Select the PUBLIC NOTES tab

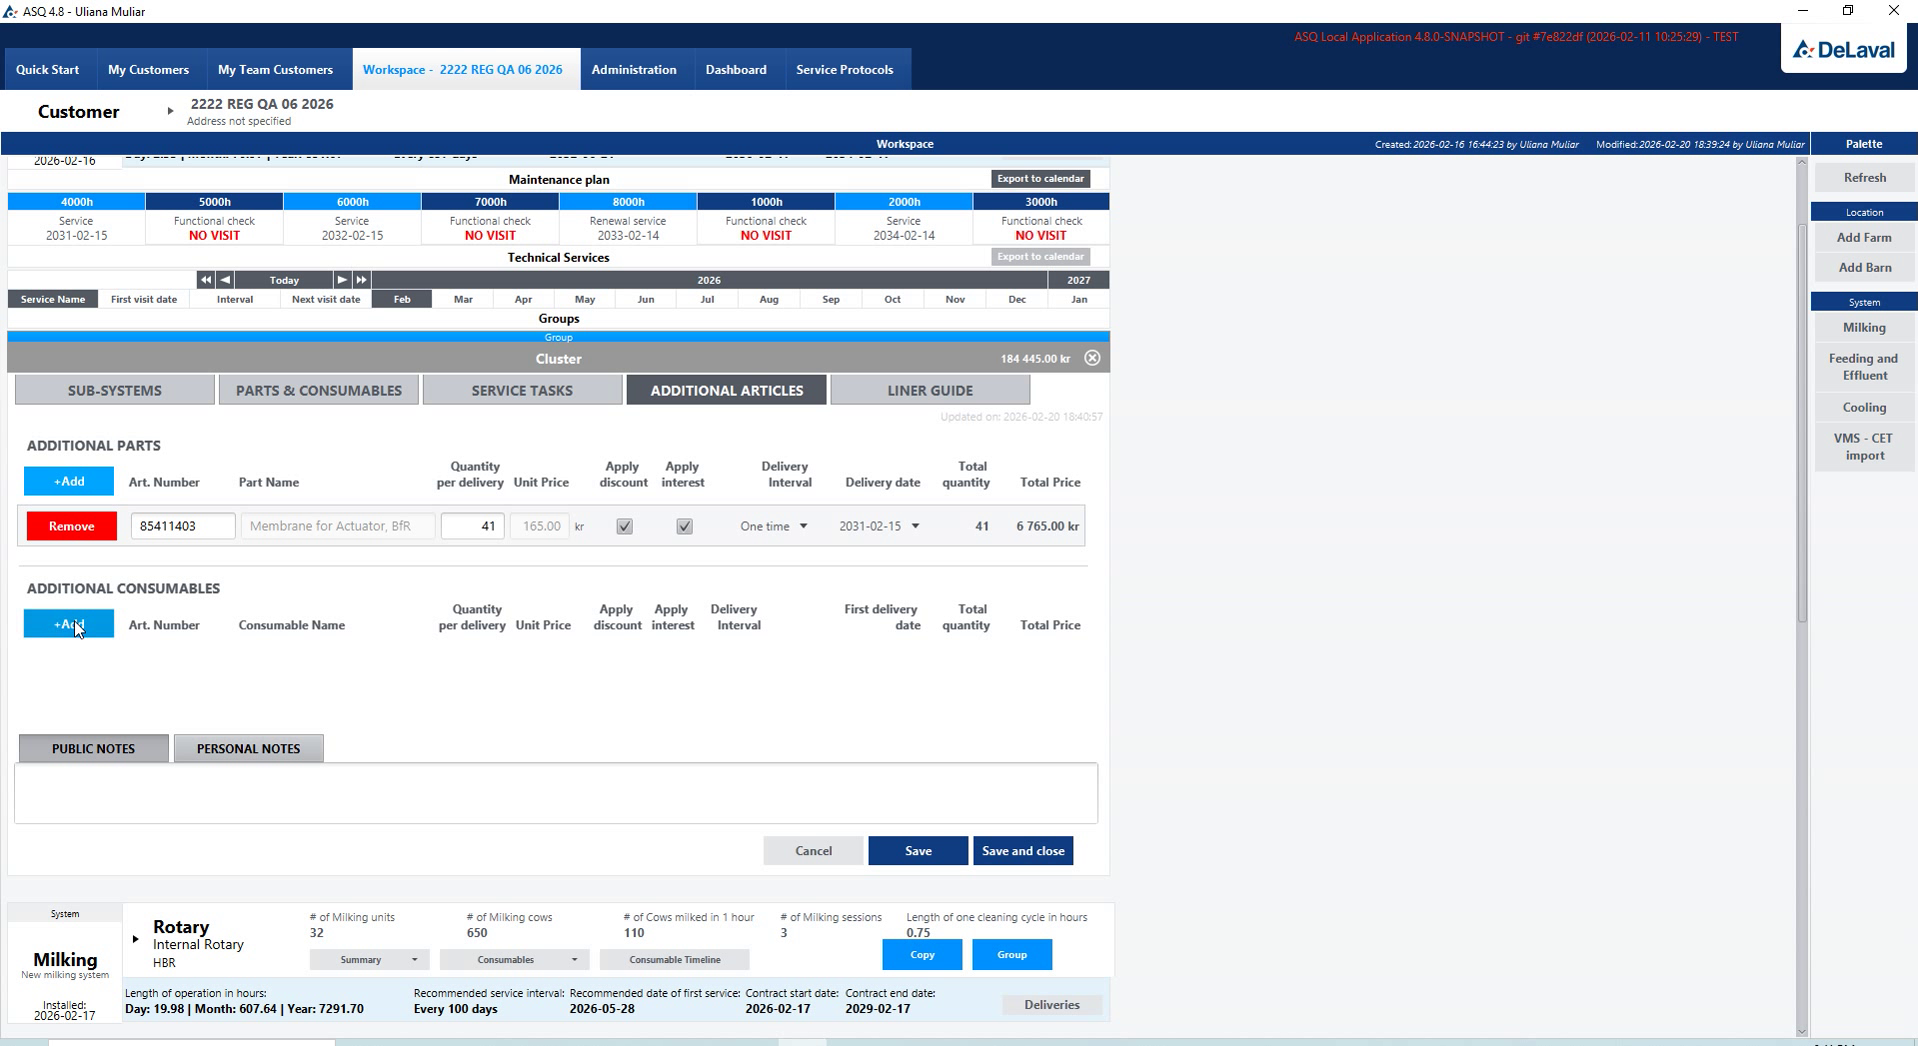click(93, 748)
